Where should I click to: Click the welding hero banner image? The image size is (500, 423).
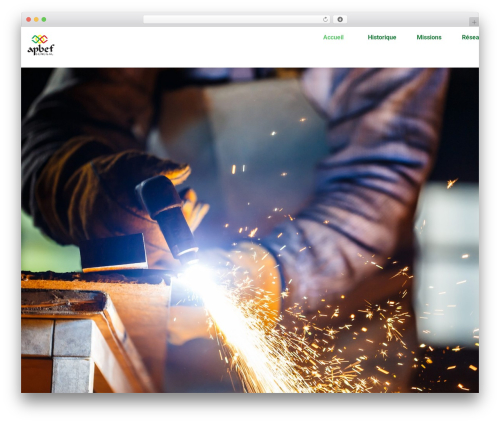point(250,230)
